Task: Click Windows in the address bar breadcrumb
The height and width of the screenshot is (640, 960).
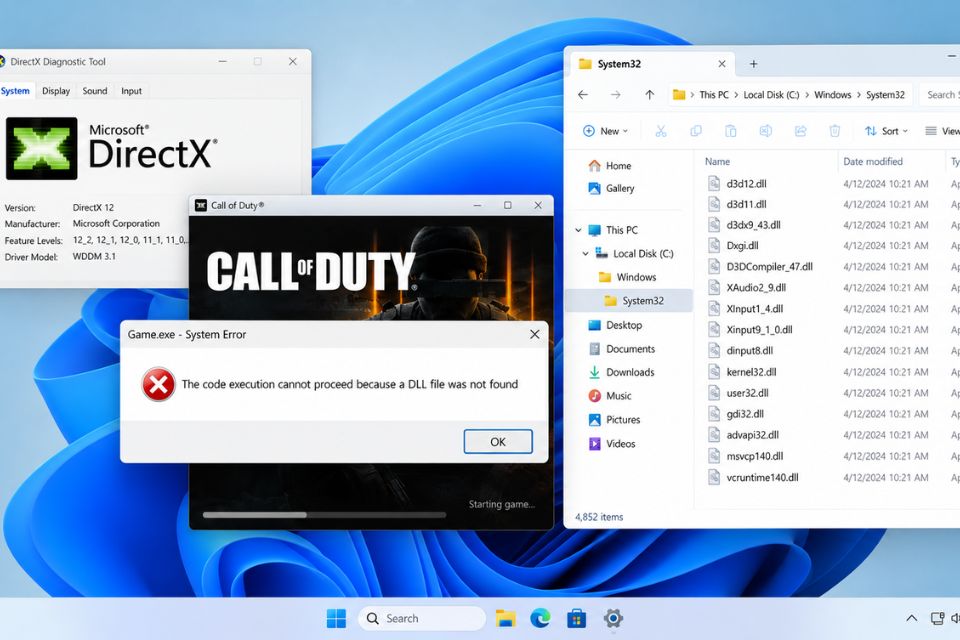Action: click(x=833, y=95)
